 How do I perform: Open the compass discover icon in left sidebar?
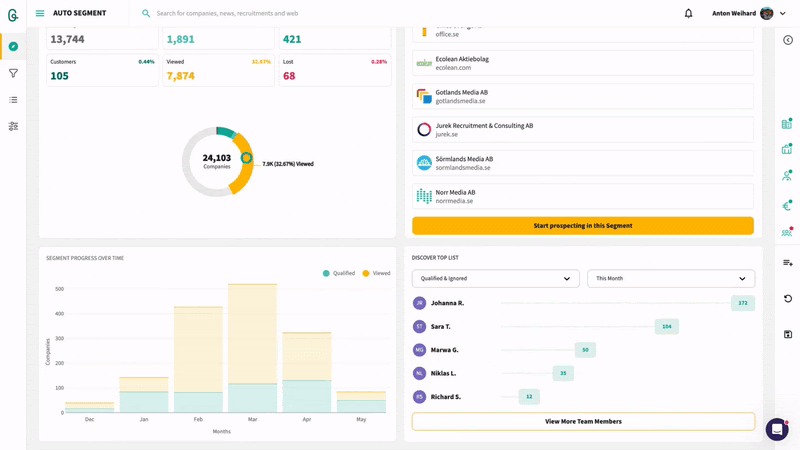tap(13, 46)
